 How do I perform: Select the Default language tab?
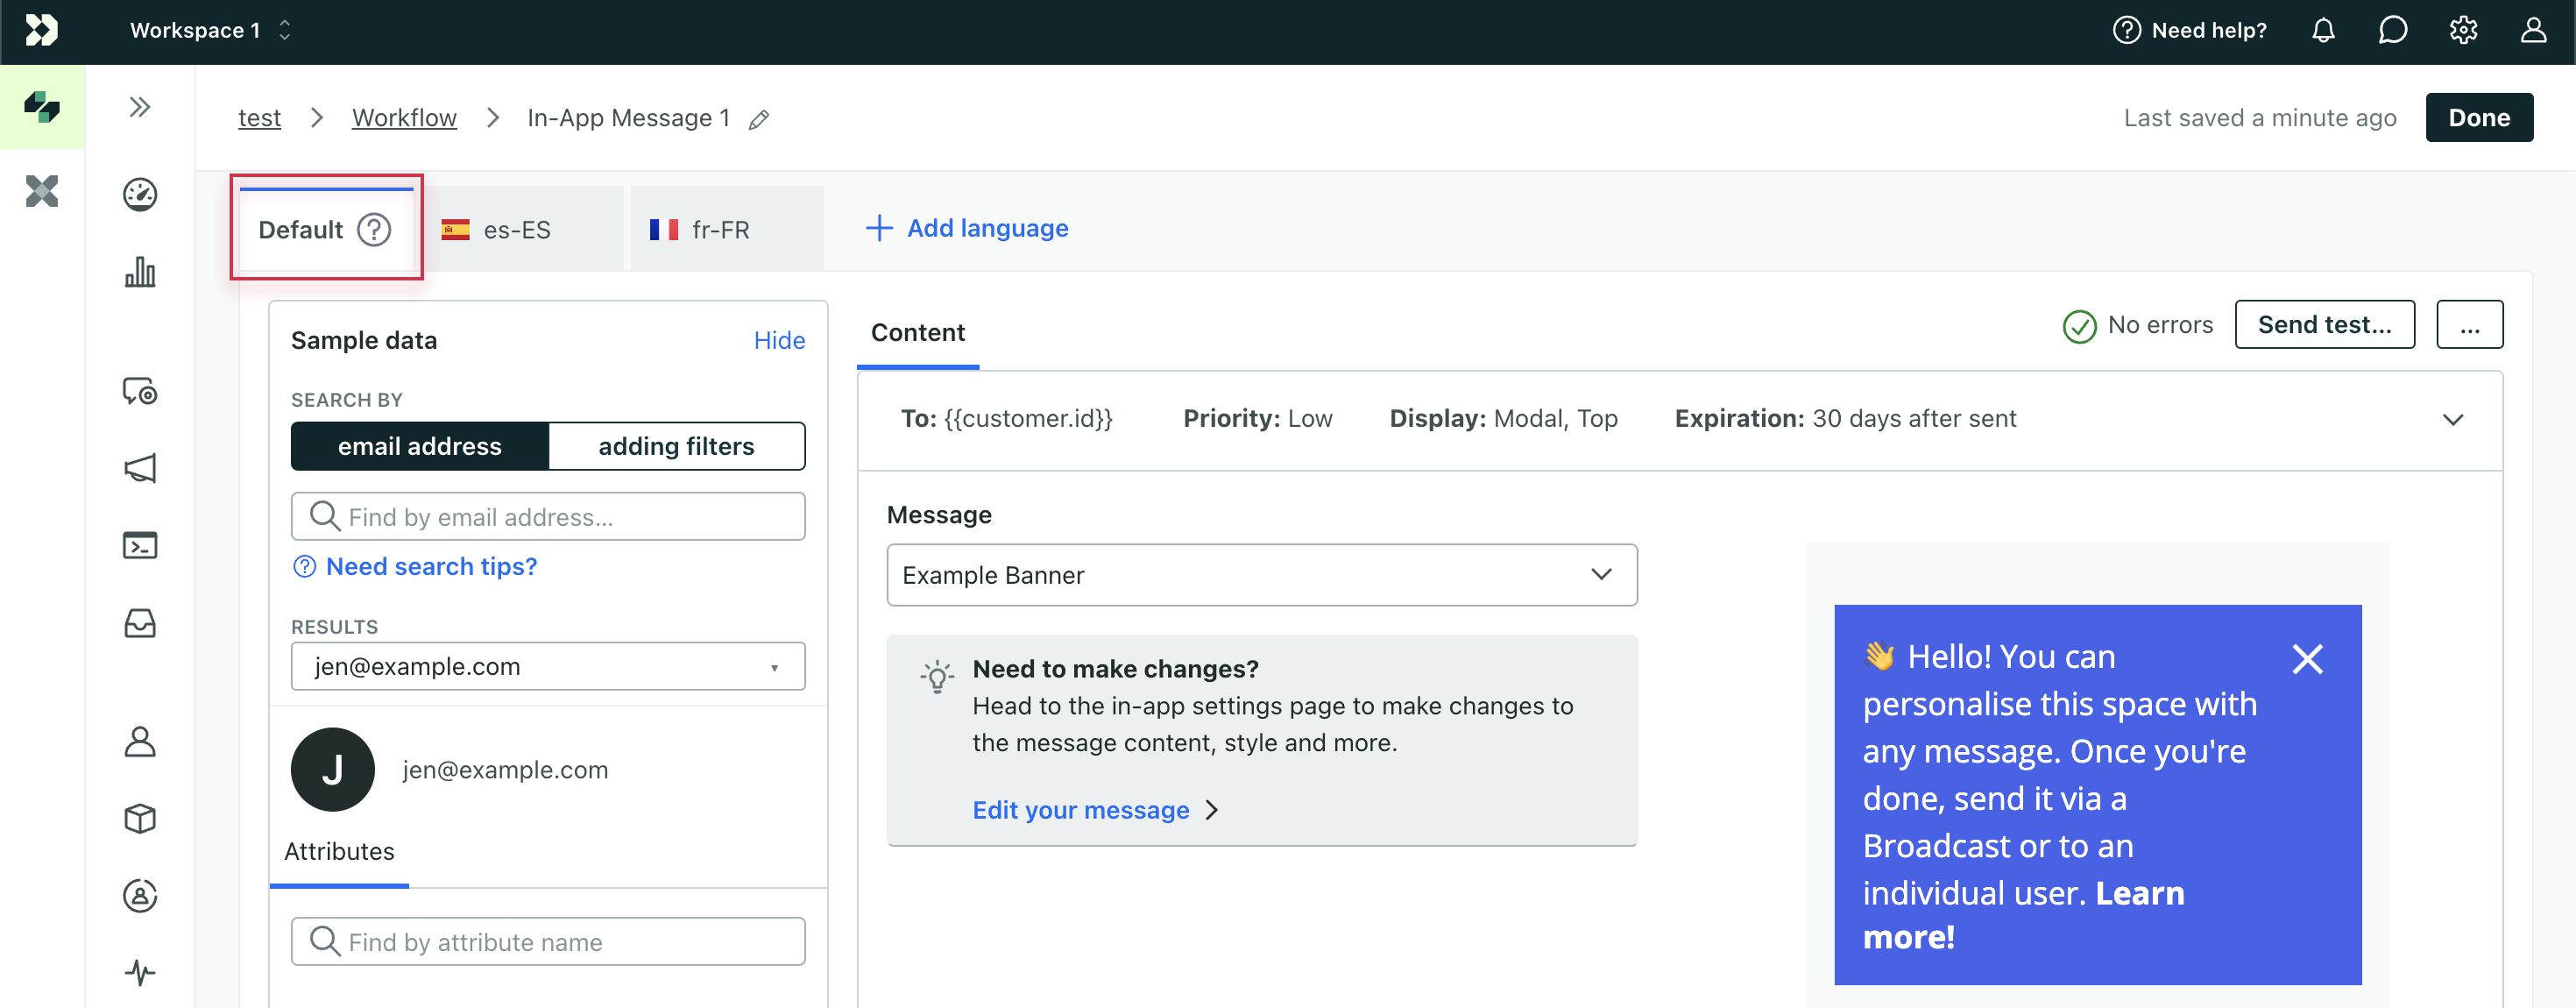coord(326,229)
